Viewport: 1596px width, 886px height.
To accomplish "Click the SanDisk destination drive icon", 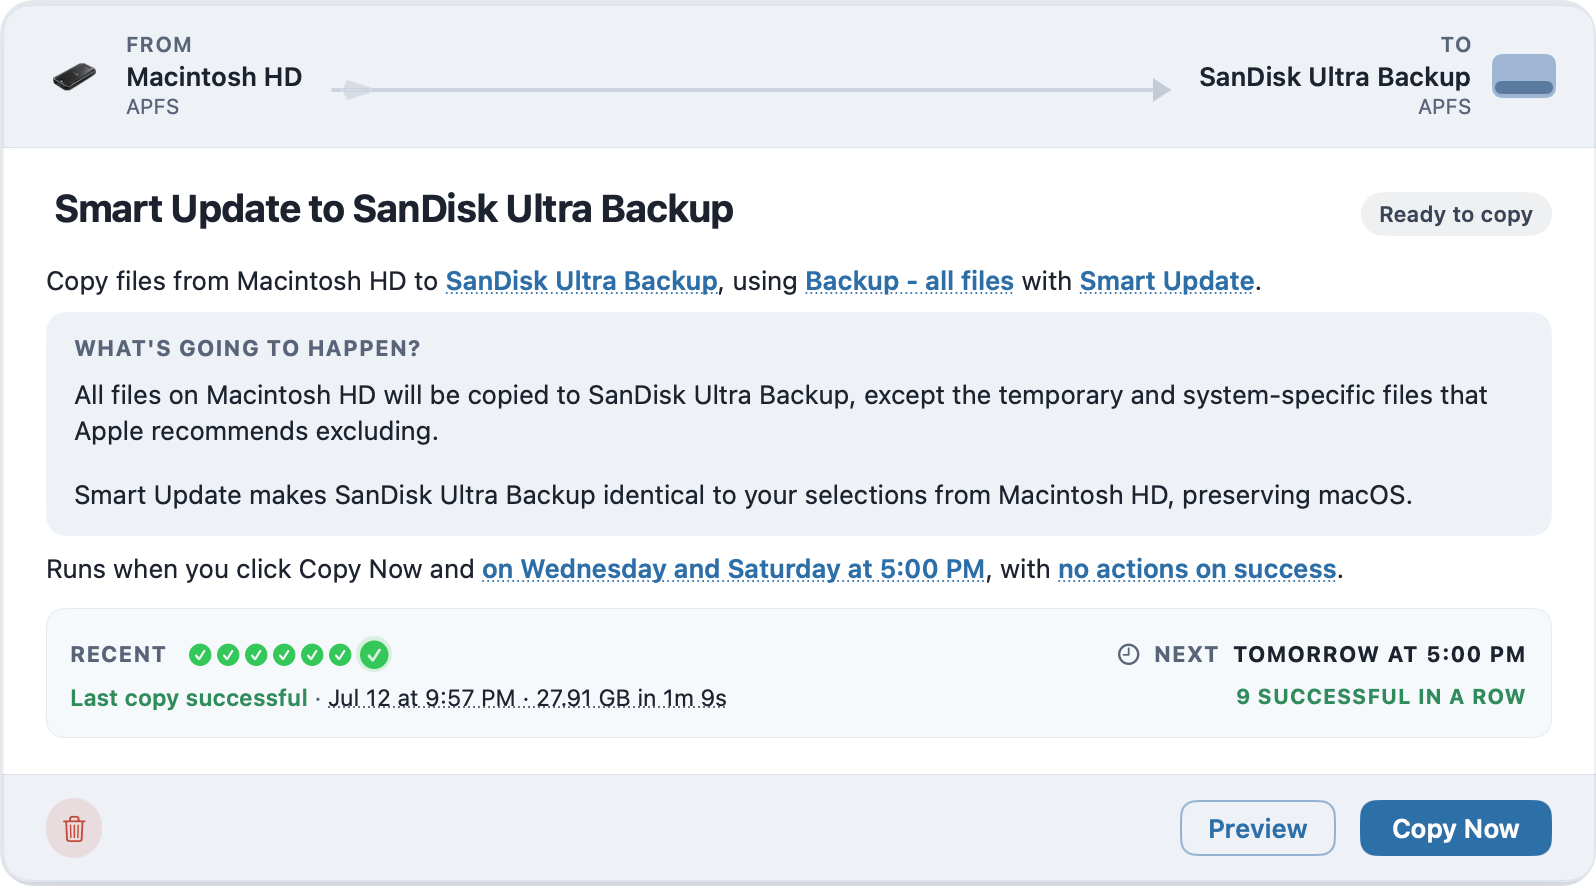I will pos(1524,76).
